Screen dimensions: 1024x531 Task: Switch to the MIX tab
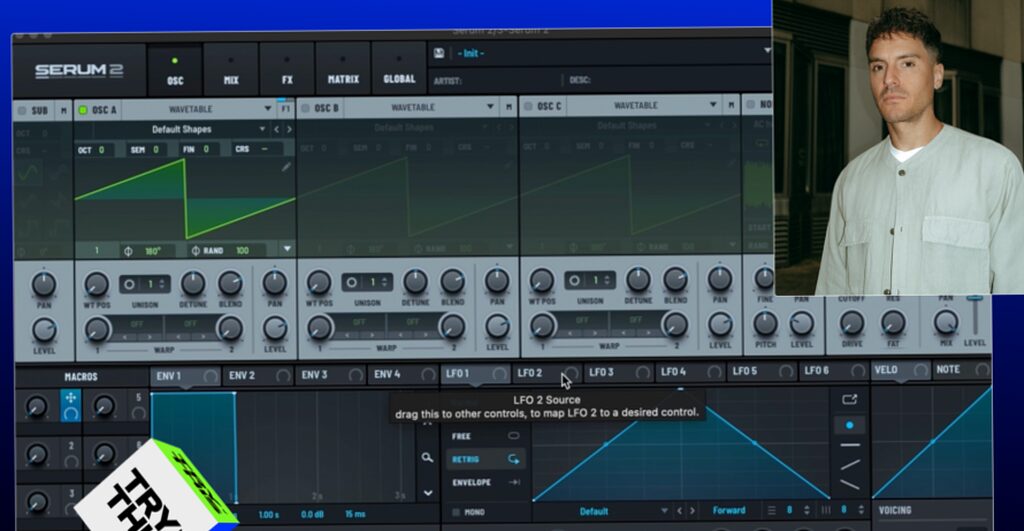click(x=231, y=70)
